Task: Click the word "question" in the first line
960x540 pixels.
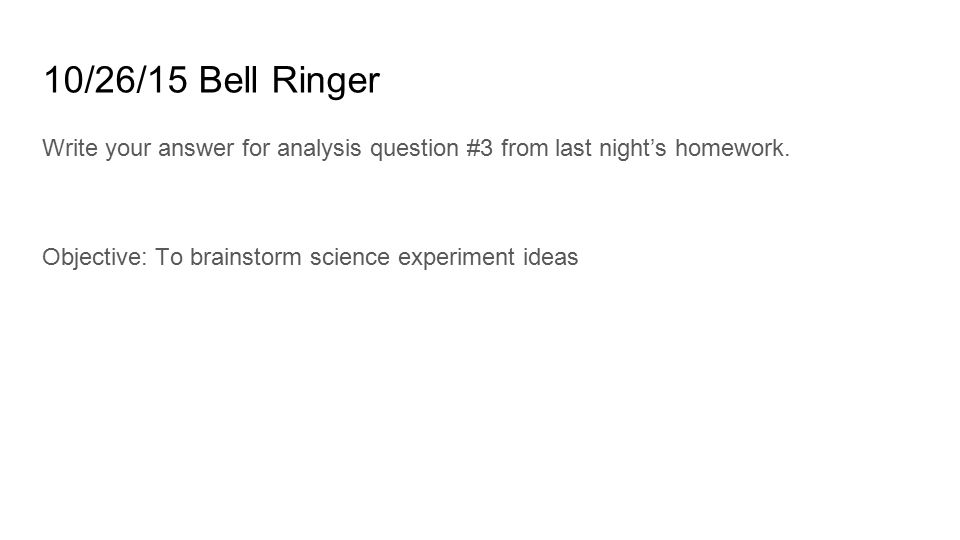Action: click(x=414, y=149)
